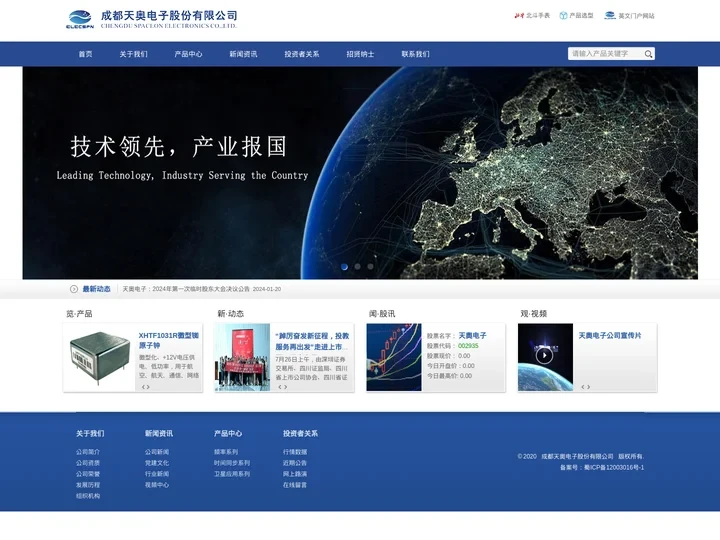Click previous arrow in 新·动态 card
The width and height of the screenshot is (720, 540).
click(x=280, y=387)
